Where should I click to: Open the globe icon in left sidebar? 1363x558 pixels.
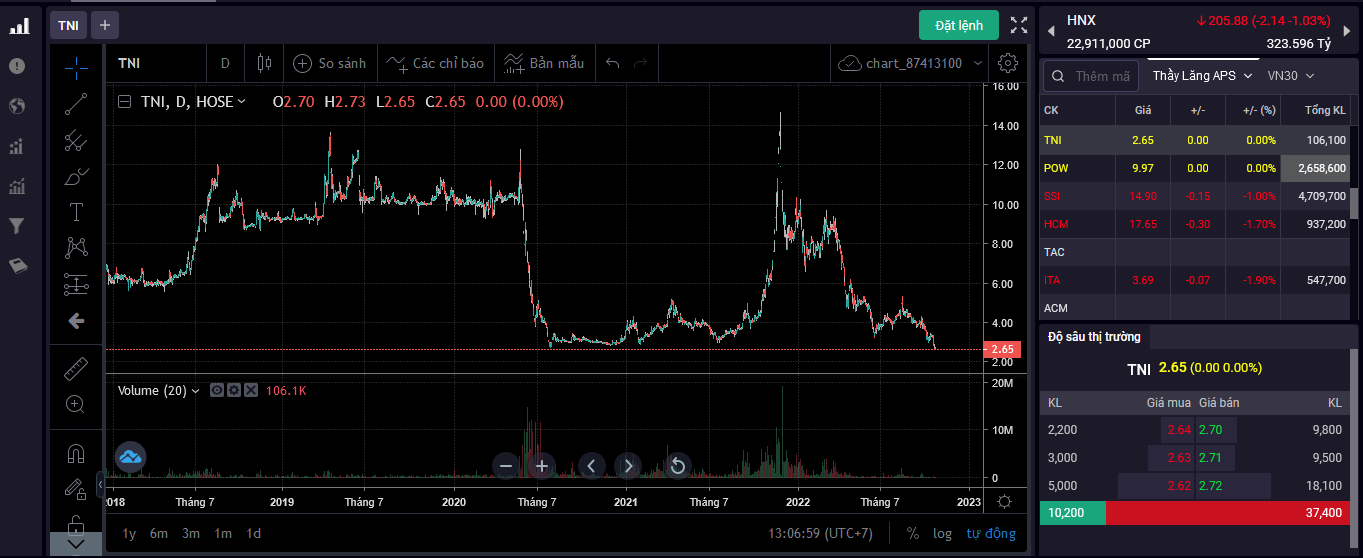16,106
